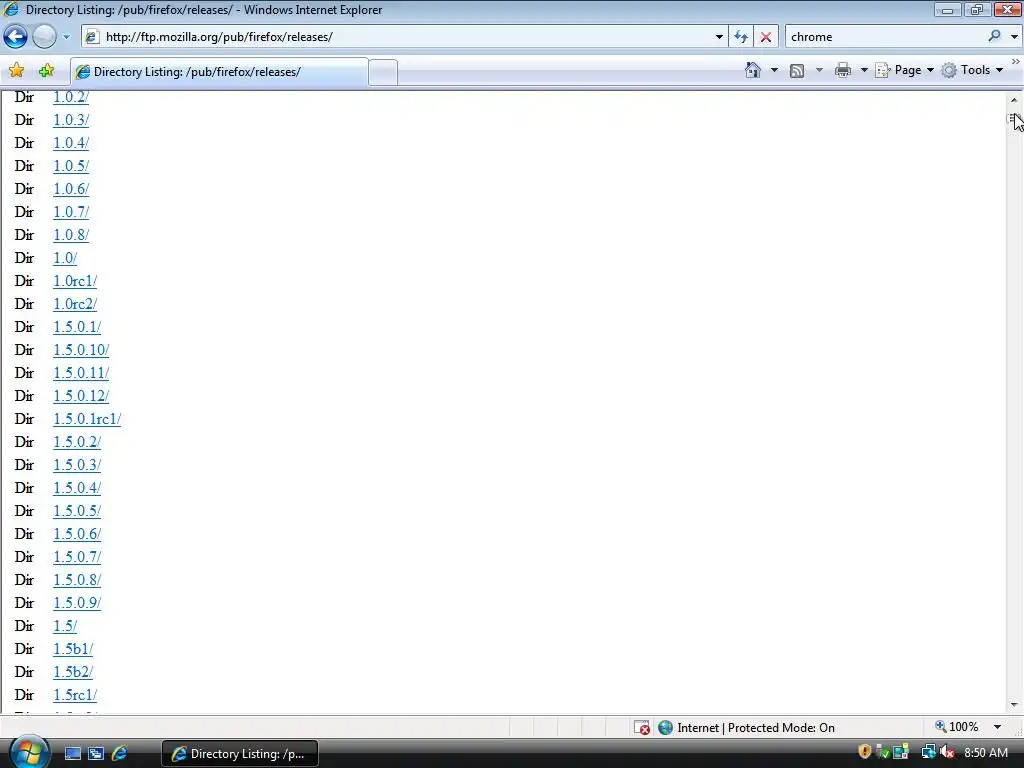The width and height of the screenshot is (1024, 768).
Task: Open the Page menu
Action: pyautogui.click(x=904, y=71)
